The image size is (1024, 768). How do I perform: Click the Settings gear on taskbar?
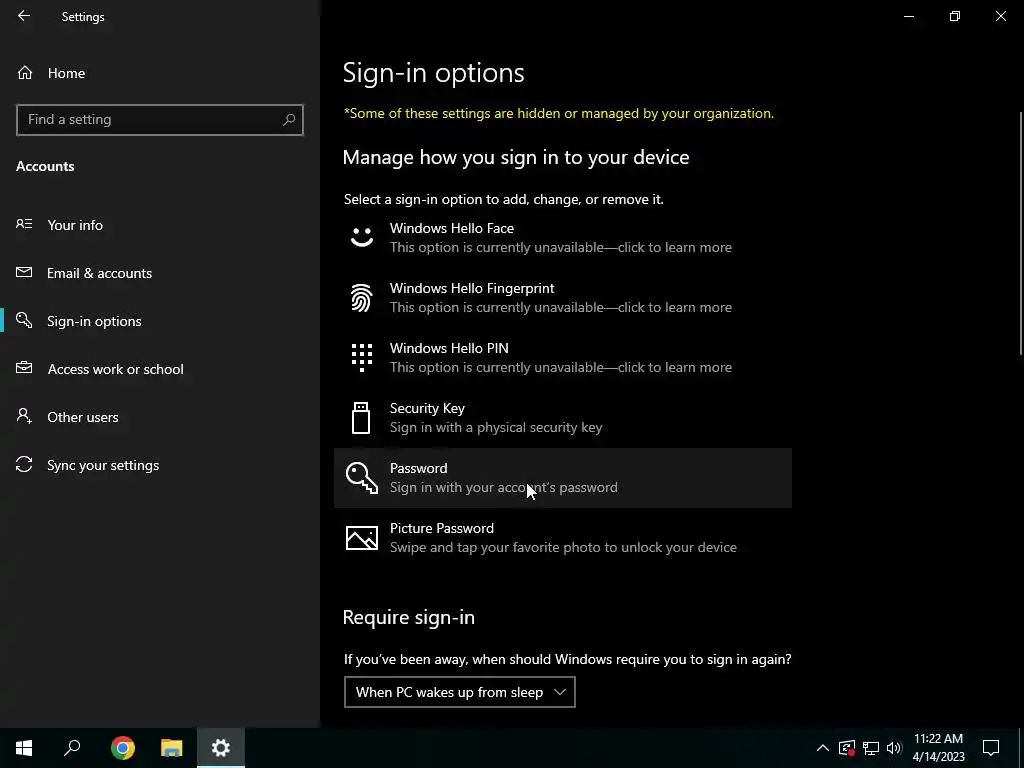point(221,748)
